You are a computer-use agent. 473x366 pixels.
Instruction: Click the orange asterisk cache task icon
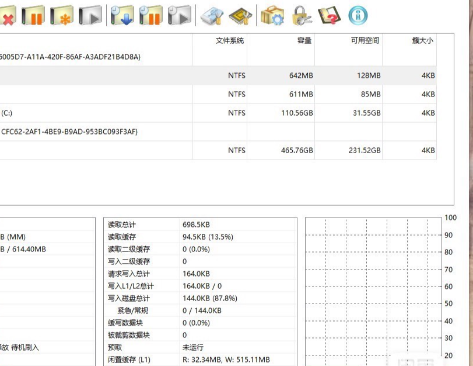pos(62,16)
